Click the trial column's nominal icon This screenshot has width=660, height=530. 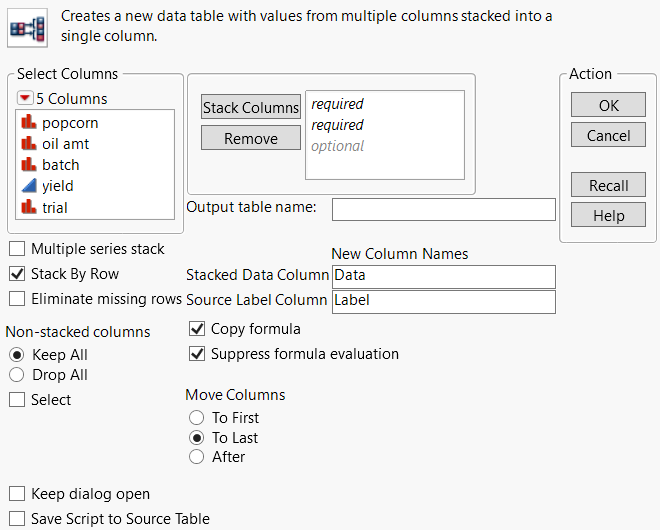(x=28, y=208)
